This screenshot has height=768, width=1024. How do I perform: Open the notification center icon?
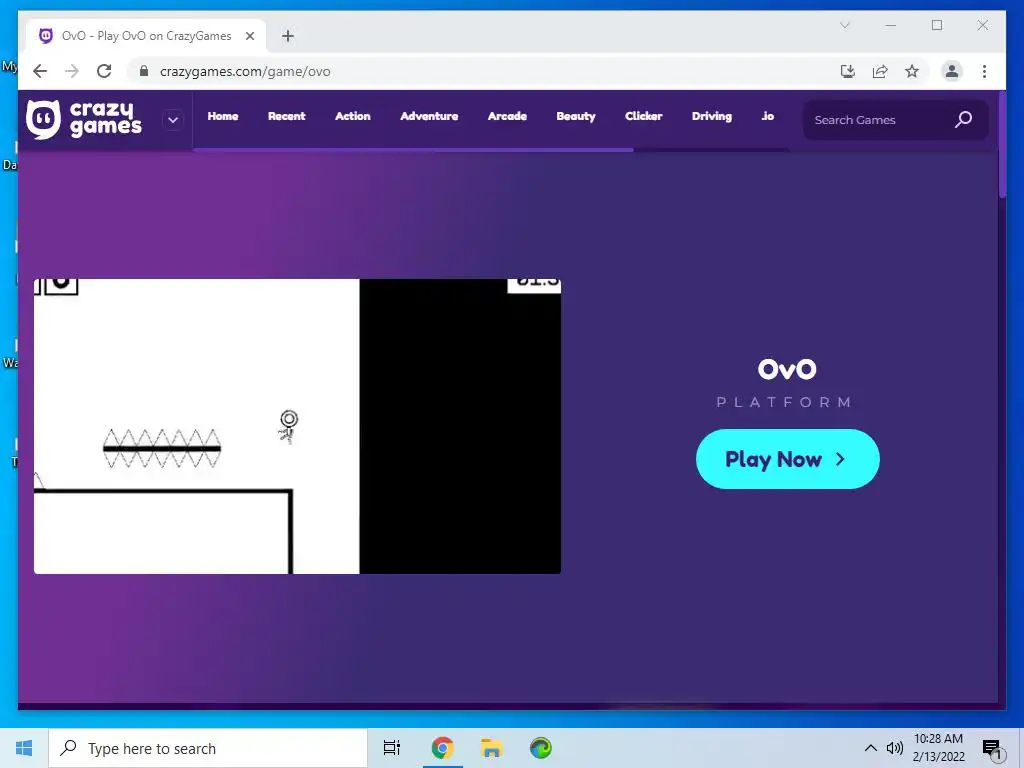pyautogui.click(x=992, y=749)
